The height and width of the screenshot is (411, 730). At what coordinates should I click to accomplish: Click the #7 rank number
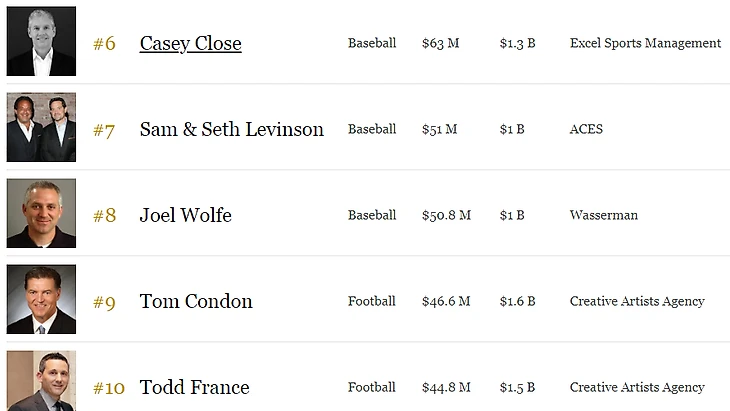(x=104, y=129)
